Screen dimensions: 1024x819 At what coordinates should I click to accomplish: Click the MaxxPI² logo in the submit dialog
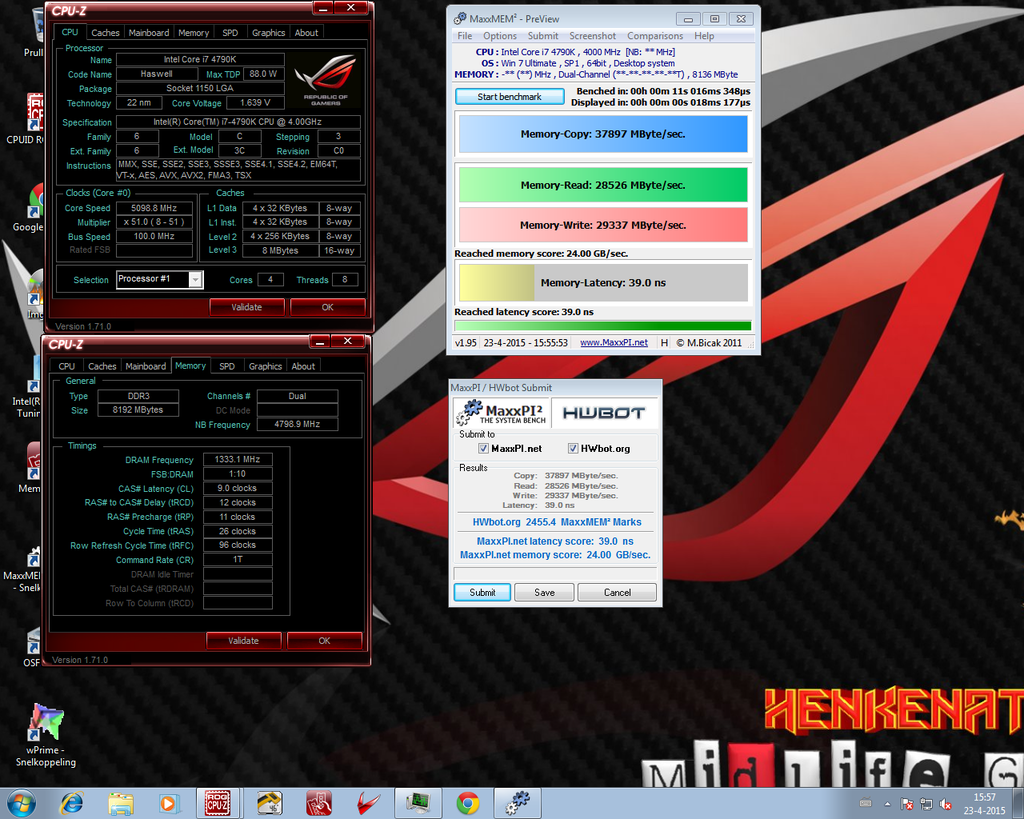click(501, 413)
